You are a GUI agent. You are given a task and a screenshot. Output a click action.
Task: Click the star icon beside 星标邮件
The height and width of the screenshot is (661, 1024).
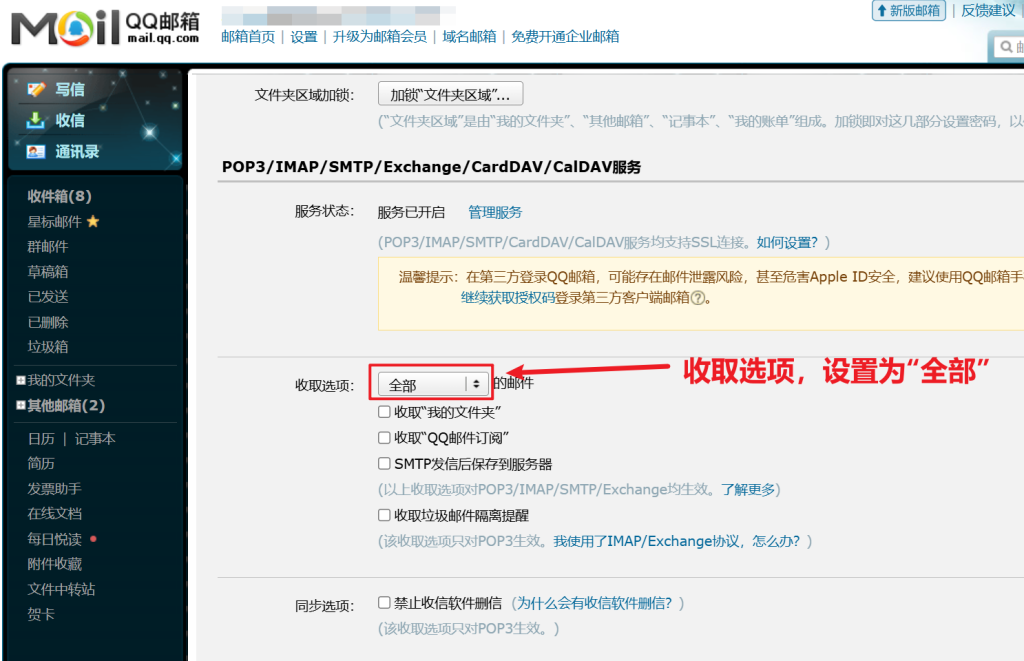pyautogui.click(x=93, y=221)
